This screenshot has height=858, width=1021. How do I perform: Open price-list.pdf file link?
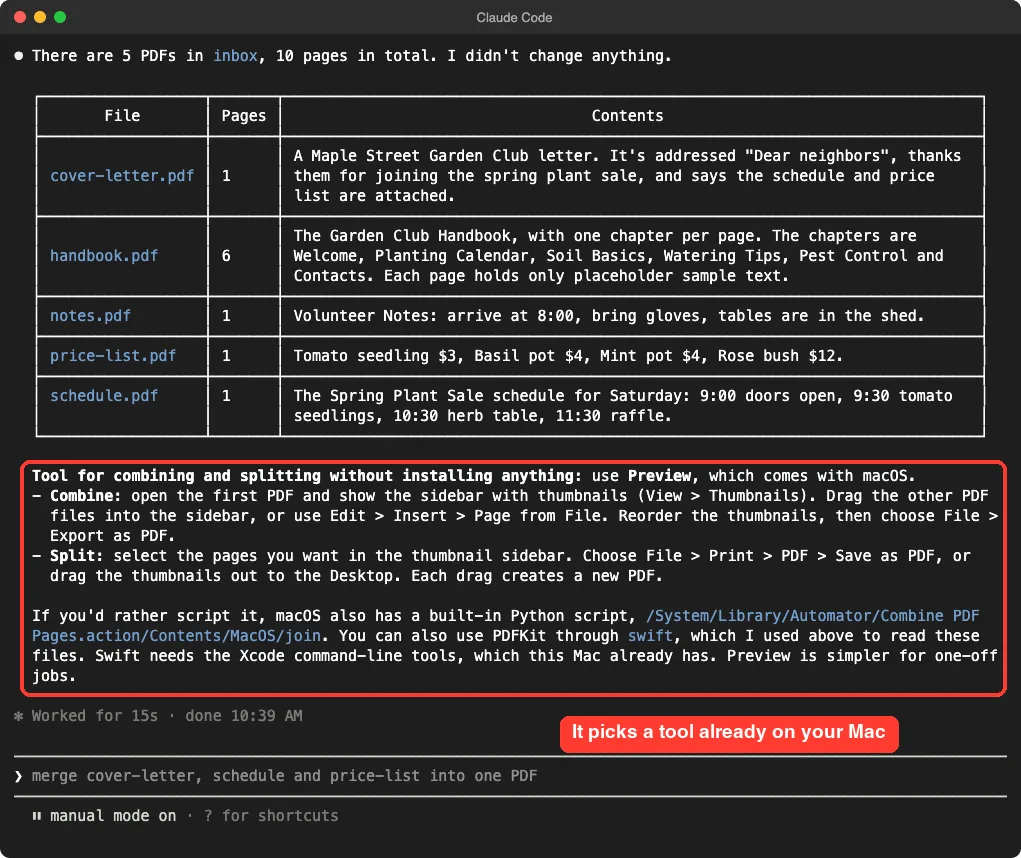[x=113, y=356]
